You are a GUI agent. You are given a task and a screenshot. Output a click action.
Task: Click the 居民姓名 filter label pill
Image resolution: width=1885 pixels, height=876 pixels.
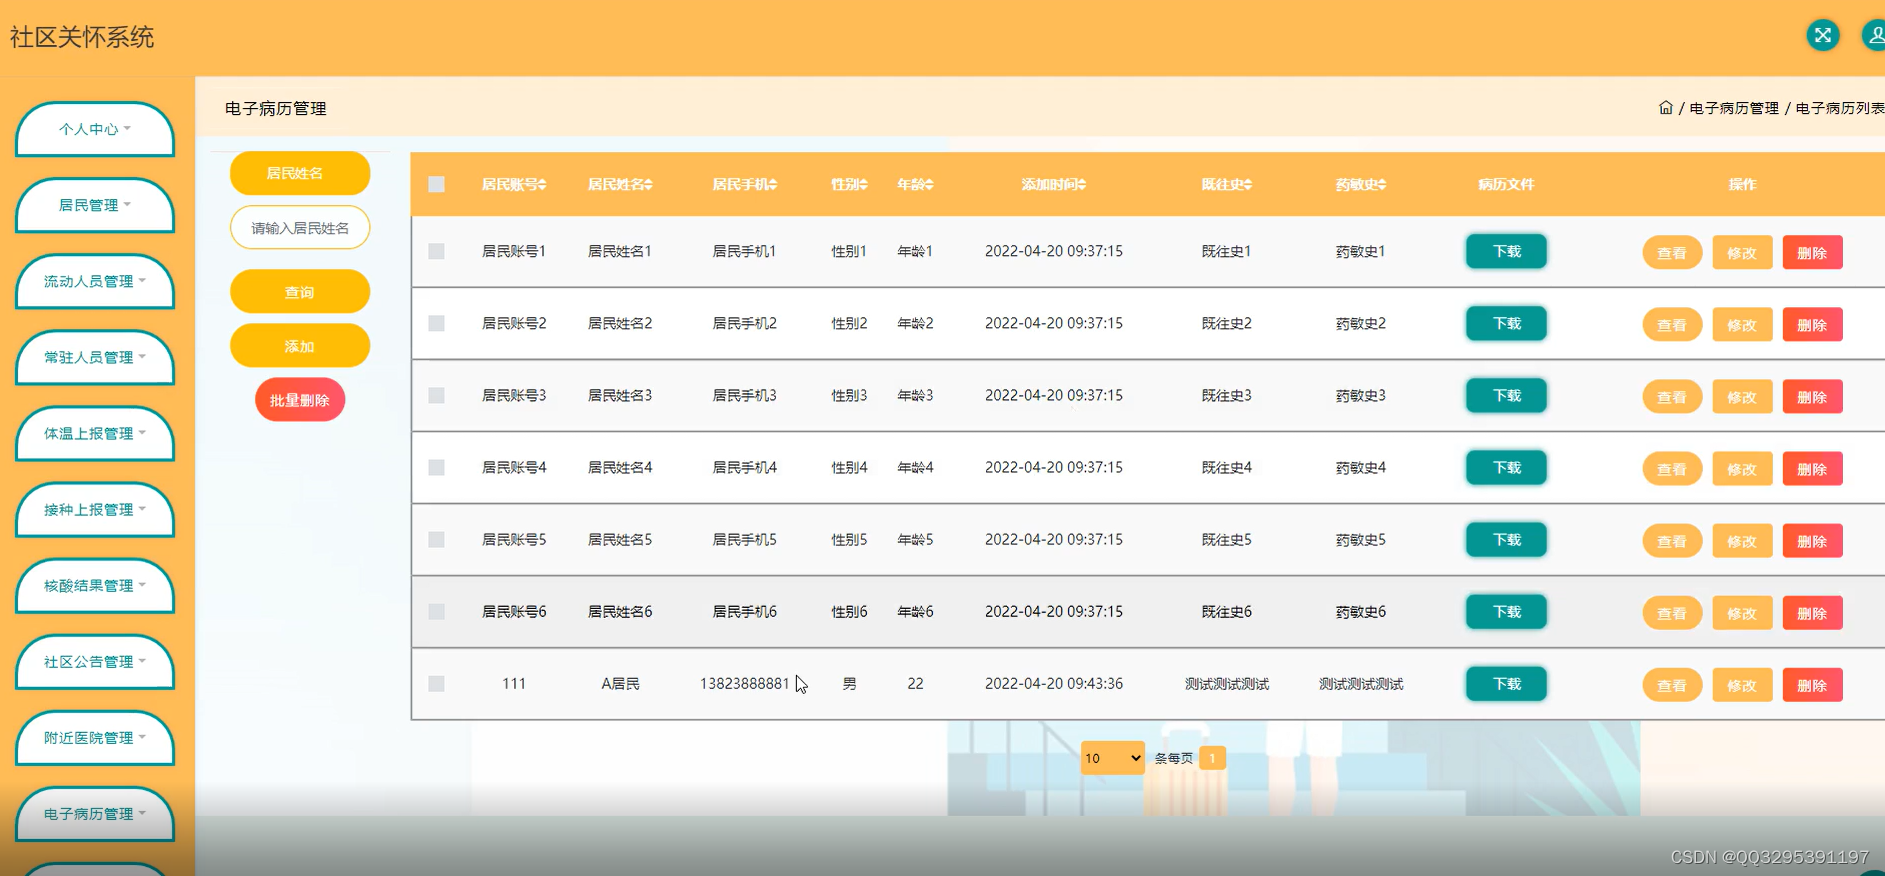[x=300, y=173]
